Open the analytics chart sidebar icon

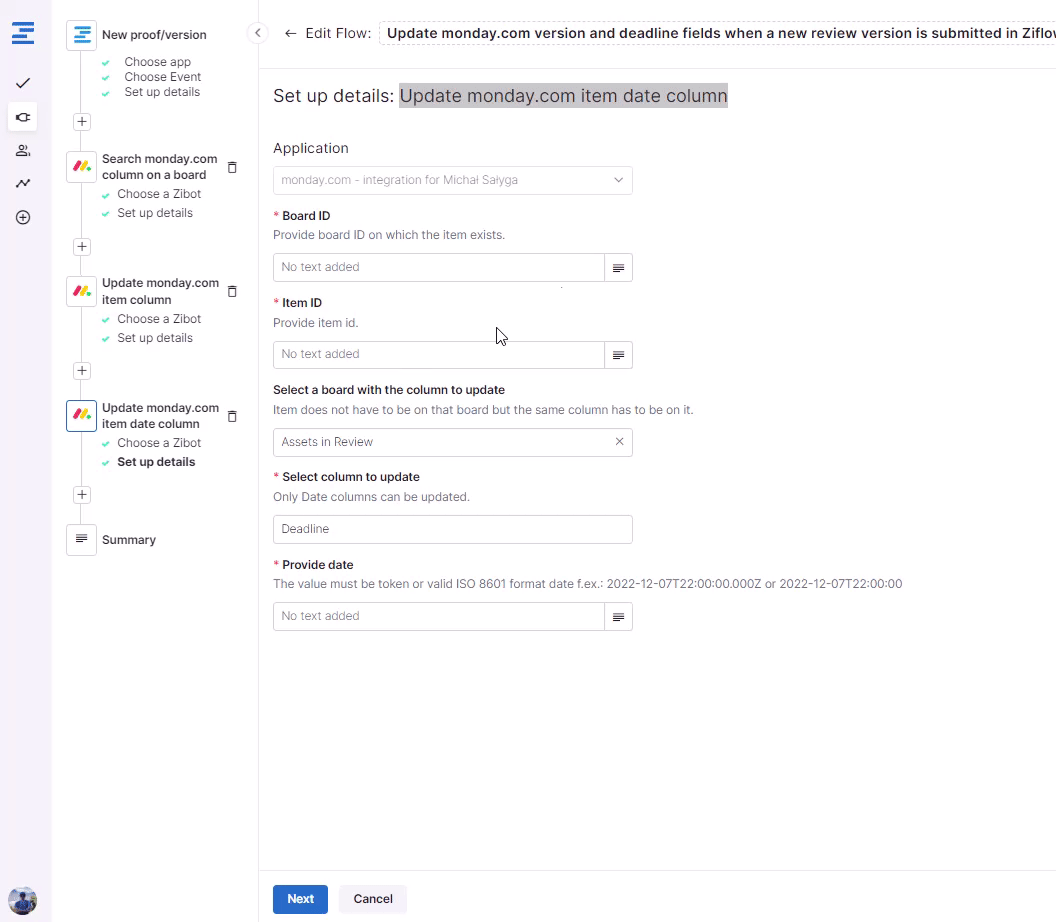pos(23,183)
